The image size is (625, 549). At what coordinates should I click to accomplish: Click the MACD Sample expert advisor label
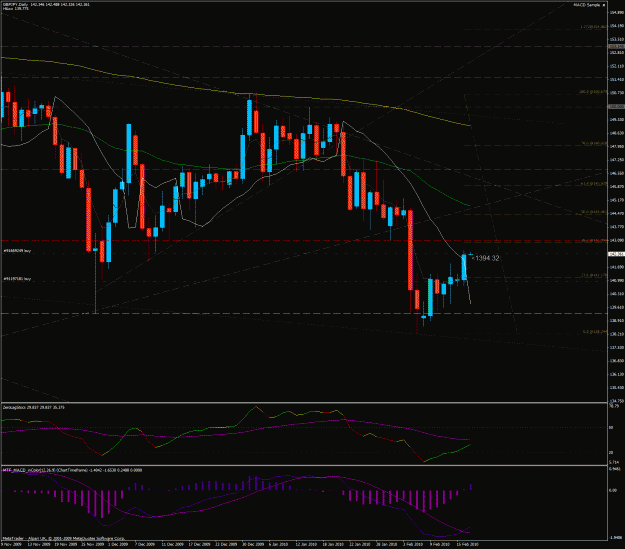point(588,5)
